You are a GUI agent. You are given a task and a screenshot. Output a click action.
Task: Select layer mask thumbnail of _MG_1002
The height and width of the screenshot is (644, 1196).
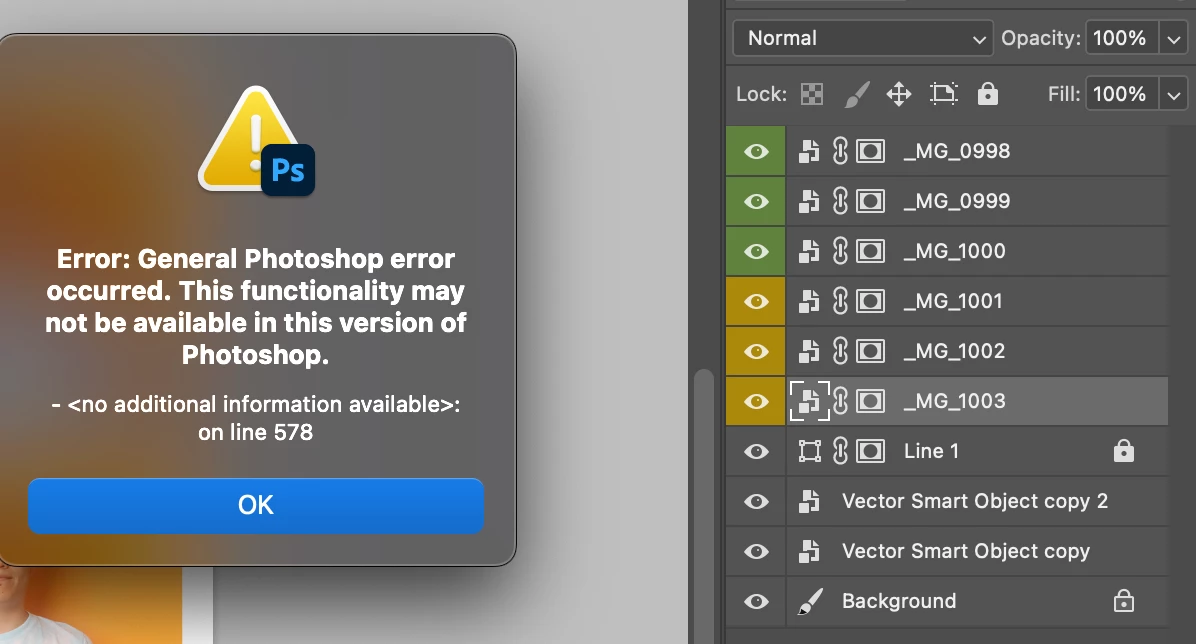pos(870,351)
